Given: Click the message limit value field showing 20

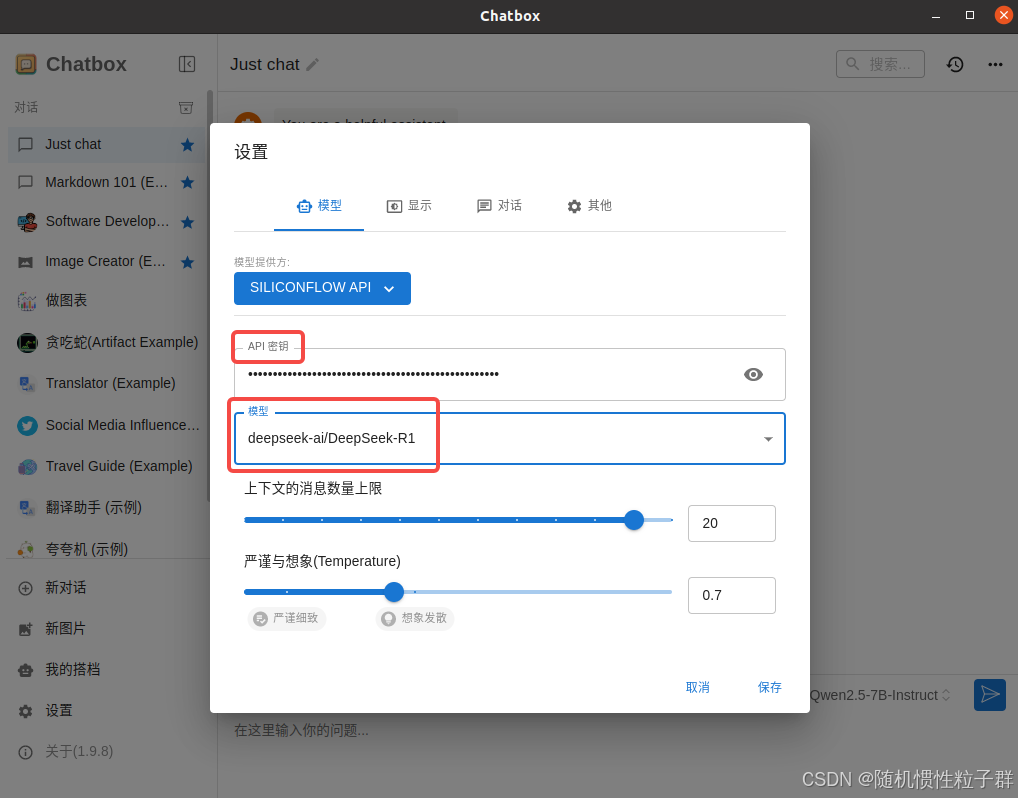Looking at the screenshot, I should click(x=732, y=523).
